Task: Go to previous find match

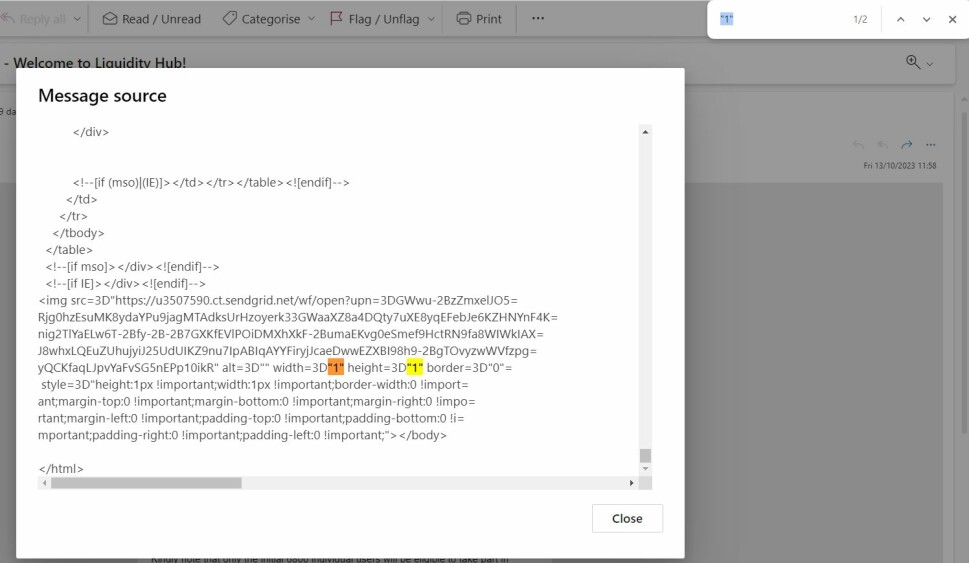Action: pos(900,19)
